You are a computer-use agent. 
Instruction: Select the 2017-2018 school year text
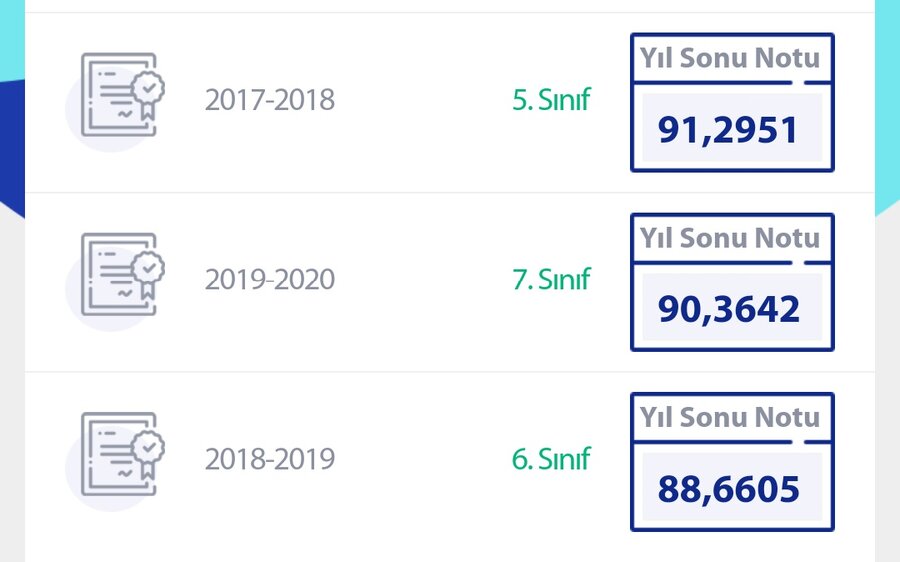click(x=270, y=100)
